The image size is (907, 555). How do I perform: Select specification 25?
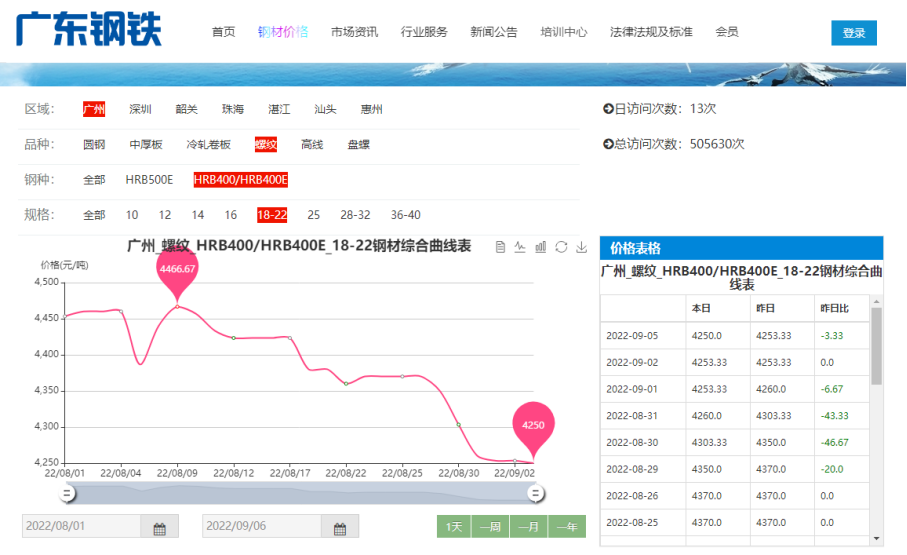point(314,215)
